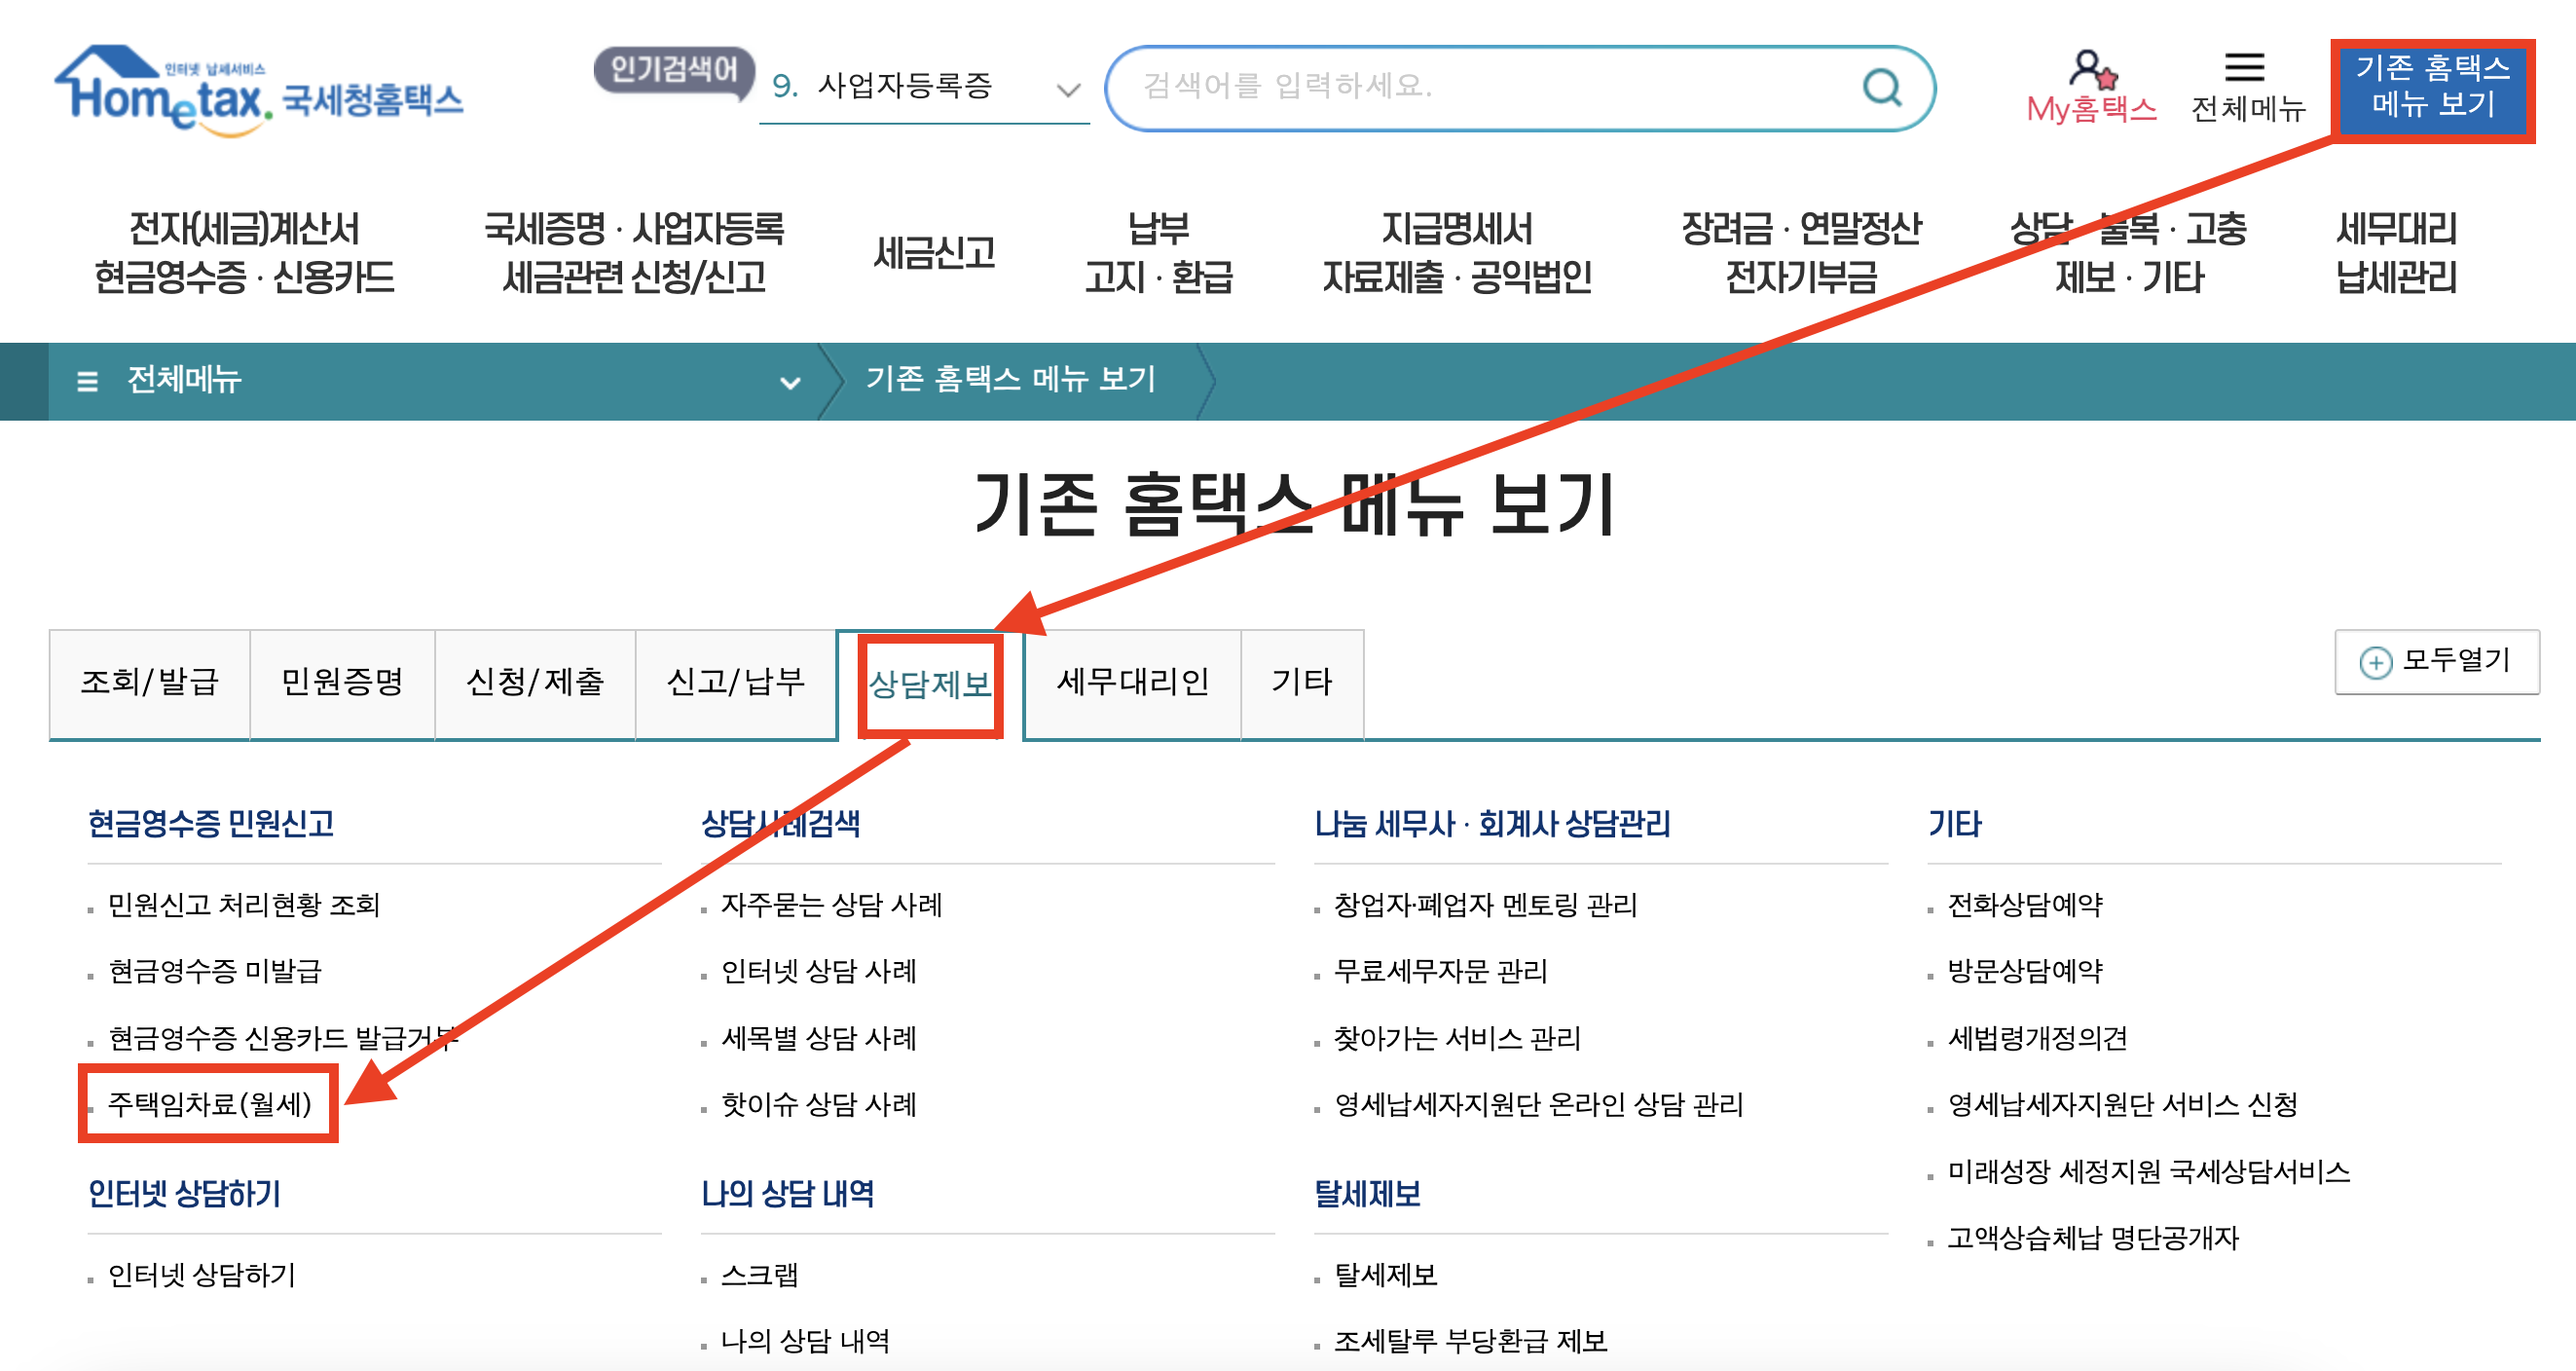Open 핫이슈 상담 사례
The height and width of the screenshot is (1371, 2576).
tap(819, 1104)
